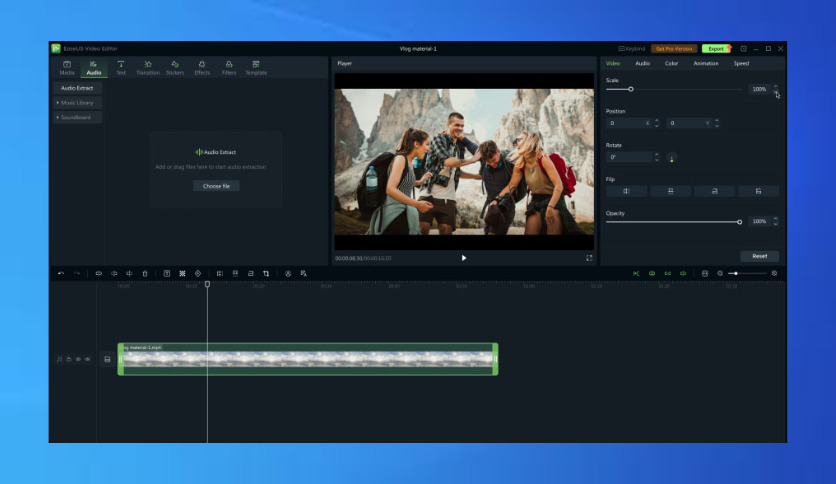This screenshot has width=836, height=484.
Task: Click the diamond keyframe icon
Action: 198,273
